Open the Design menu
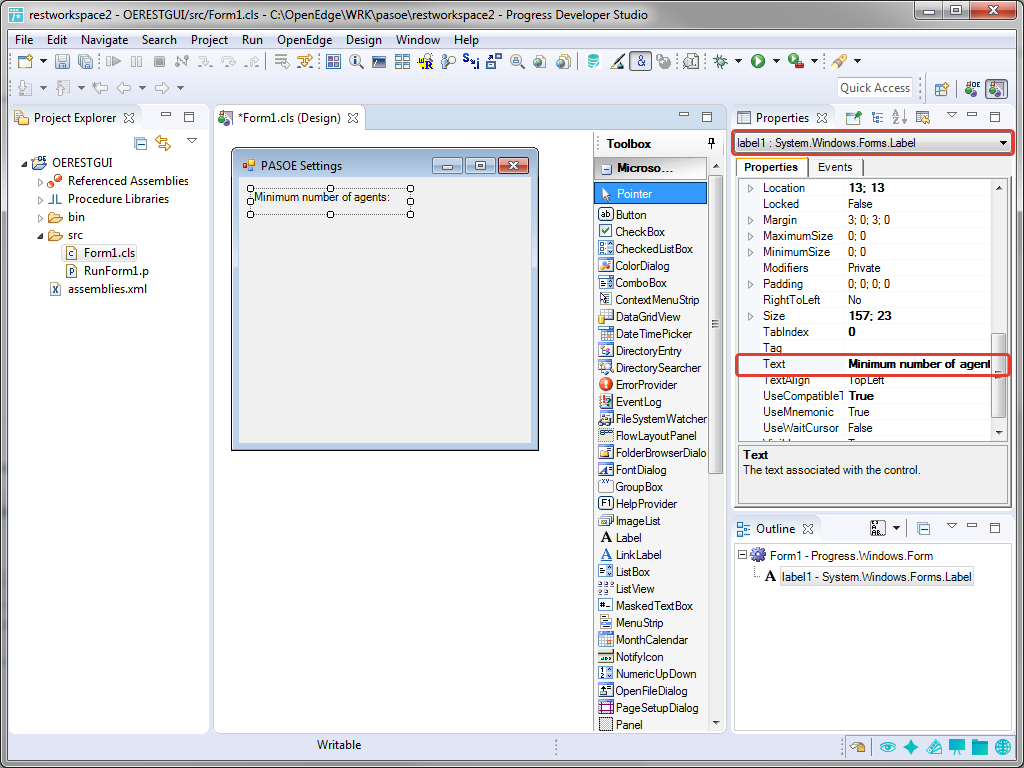1024x768 pixels. tap(364, 40)
